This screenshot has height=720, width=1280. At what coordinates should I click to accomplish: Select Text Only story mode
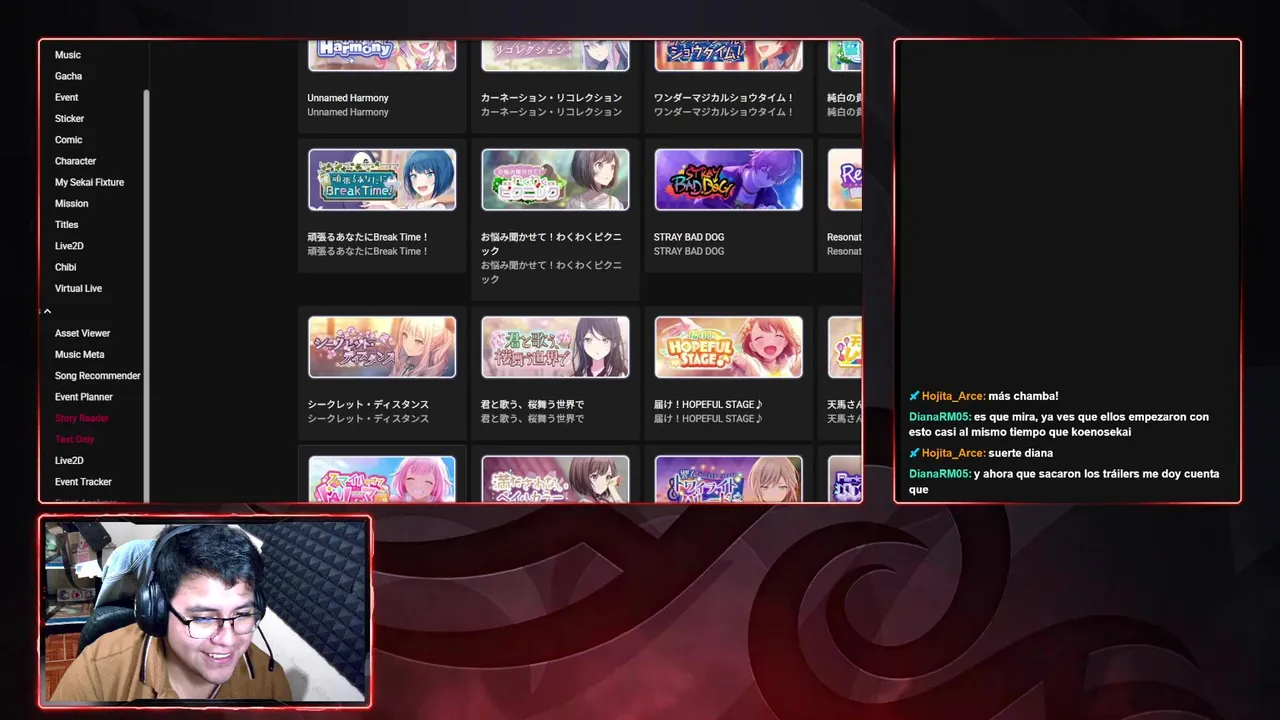(x=74, y=439)
